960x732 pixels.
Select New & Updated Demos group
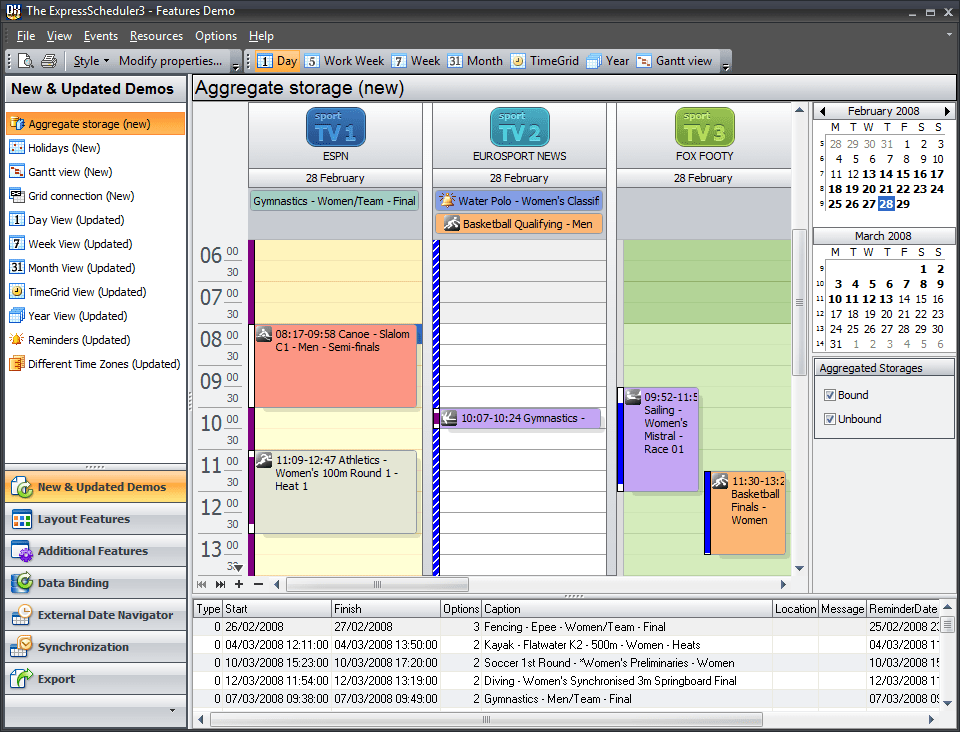pyautogui.click(x=96, y=487)
